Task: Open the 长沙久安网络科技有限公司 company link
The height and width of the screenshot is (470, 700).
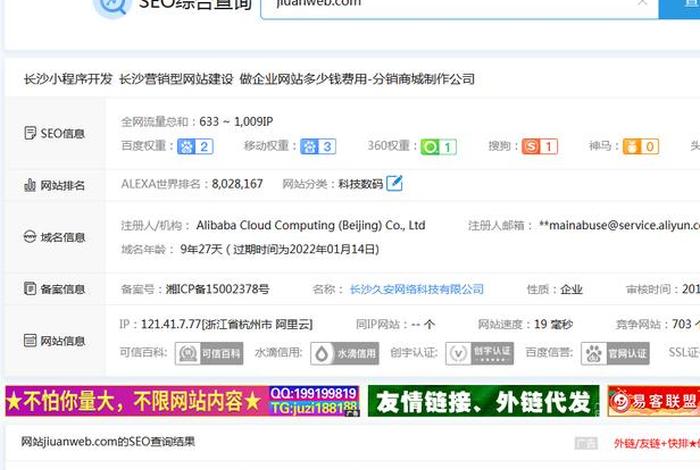Action: click(417, 289)
